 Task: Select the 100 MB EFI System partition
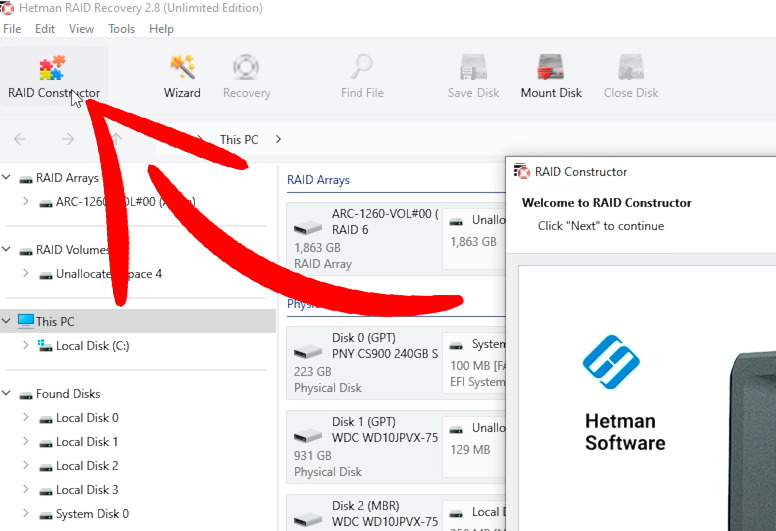pos(474,363)
